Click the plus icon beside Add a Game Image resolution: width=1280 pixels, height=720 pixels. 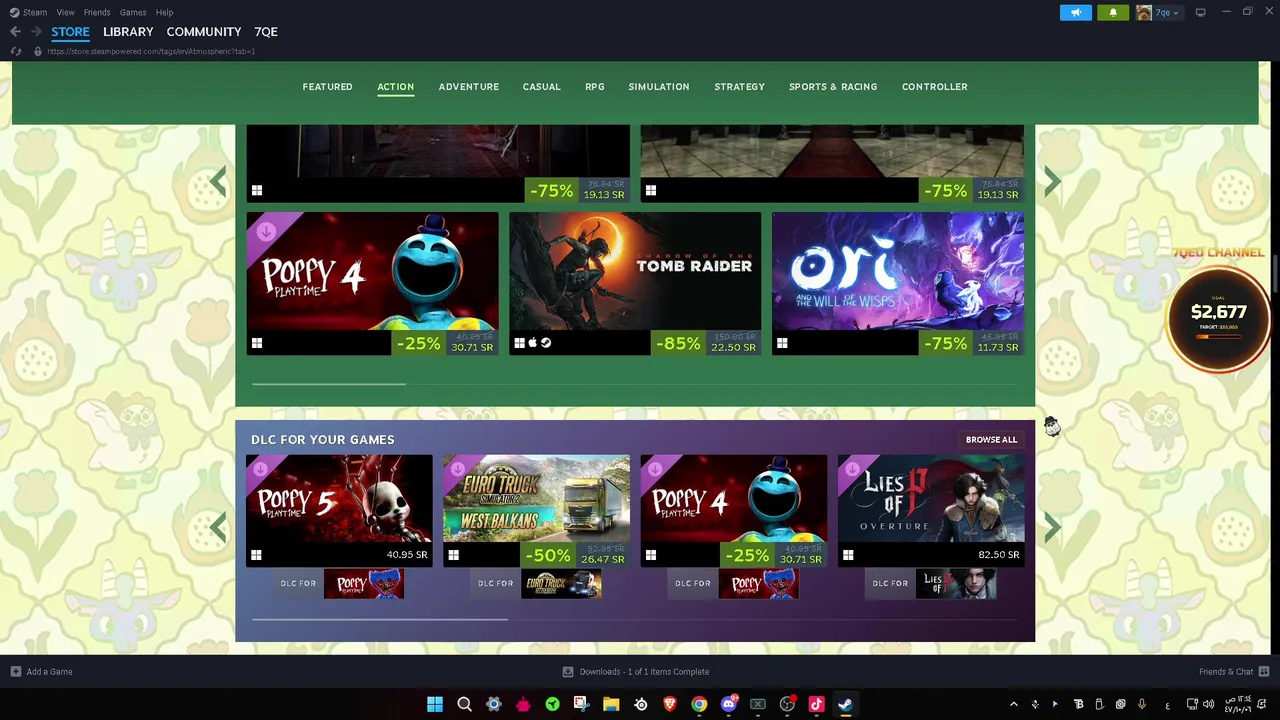15,672
